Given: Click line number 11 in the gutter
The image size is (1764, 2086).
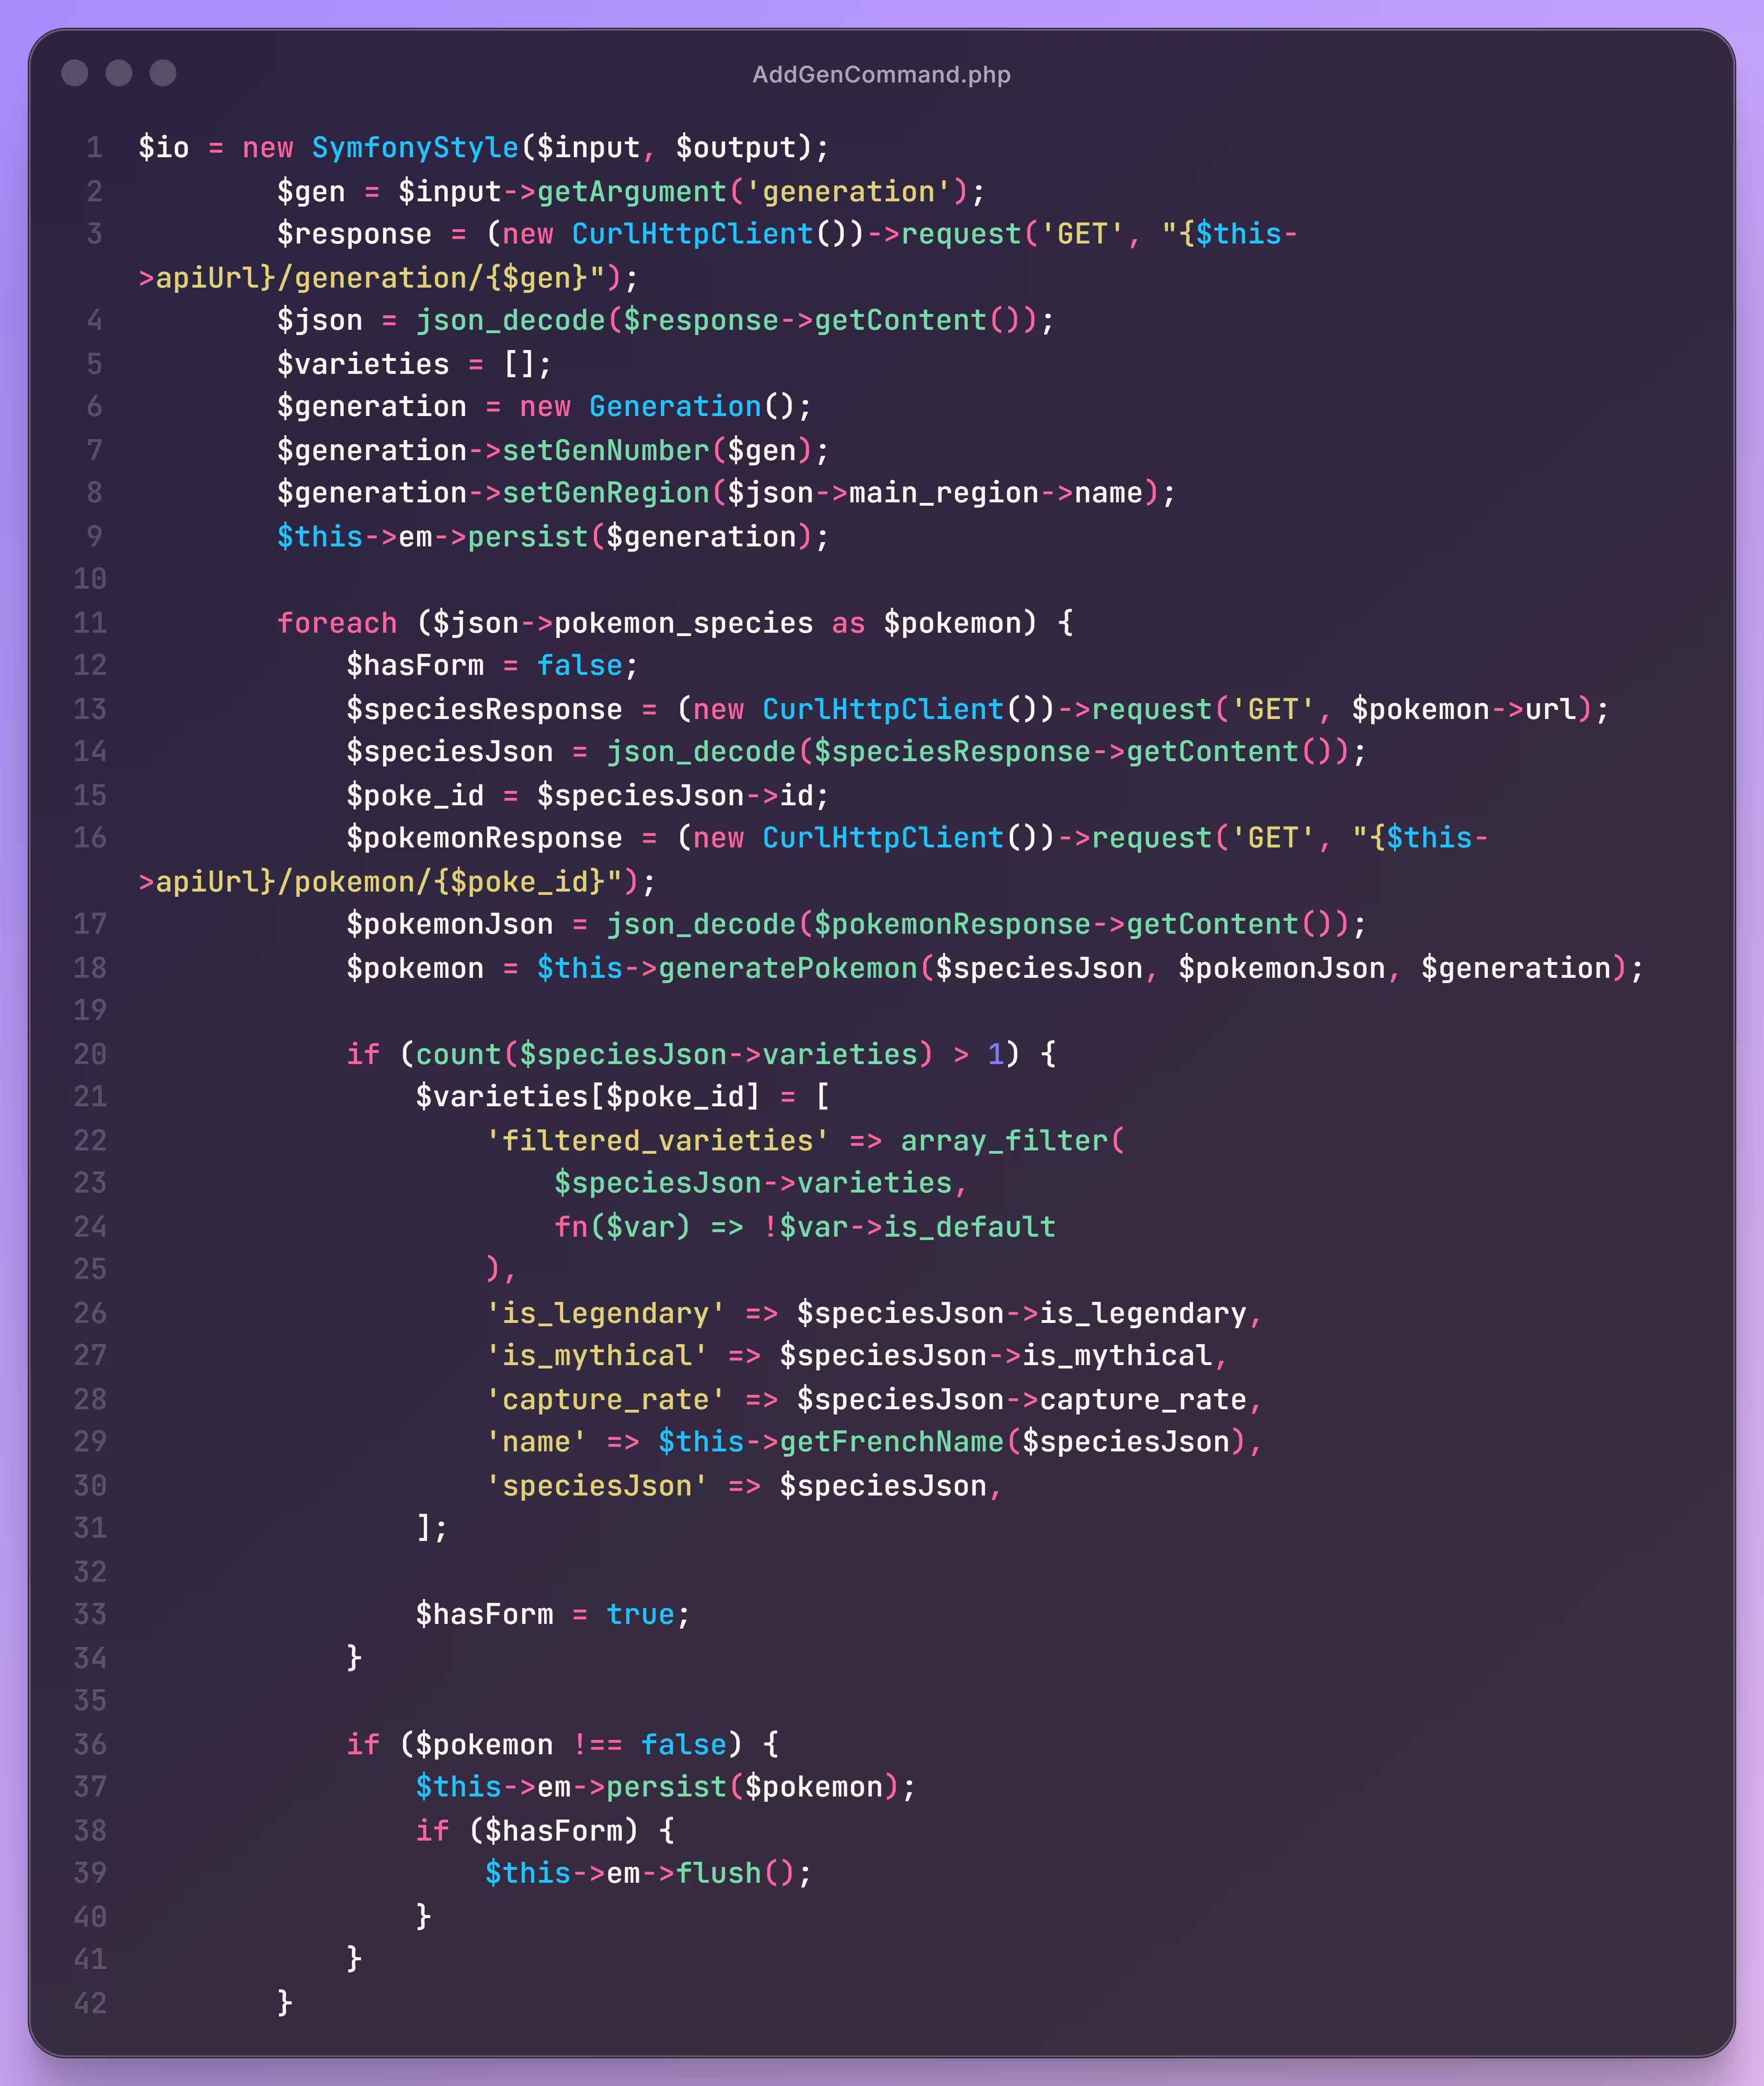Looking at the screenshot, I should (x=90, y=623).
